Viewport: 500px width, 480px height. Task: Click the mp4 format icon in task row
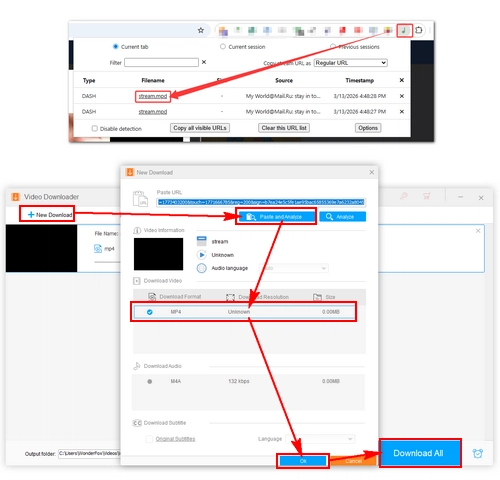[98, 248]
